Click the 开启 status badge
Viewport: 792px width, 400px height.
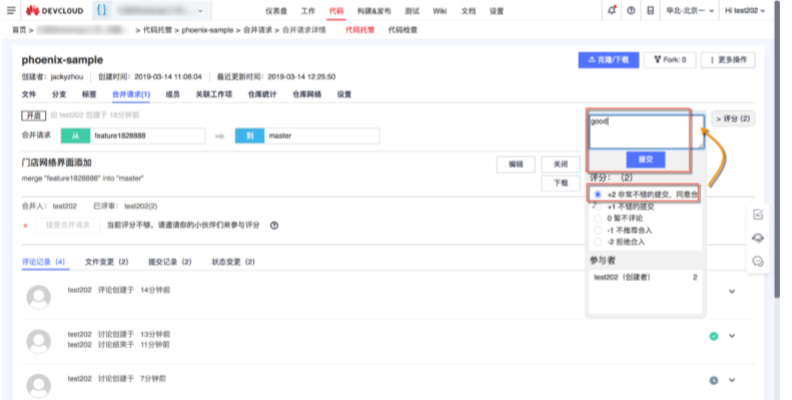coord(33,116)
